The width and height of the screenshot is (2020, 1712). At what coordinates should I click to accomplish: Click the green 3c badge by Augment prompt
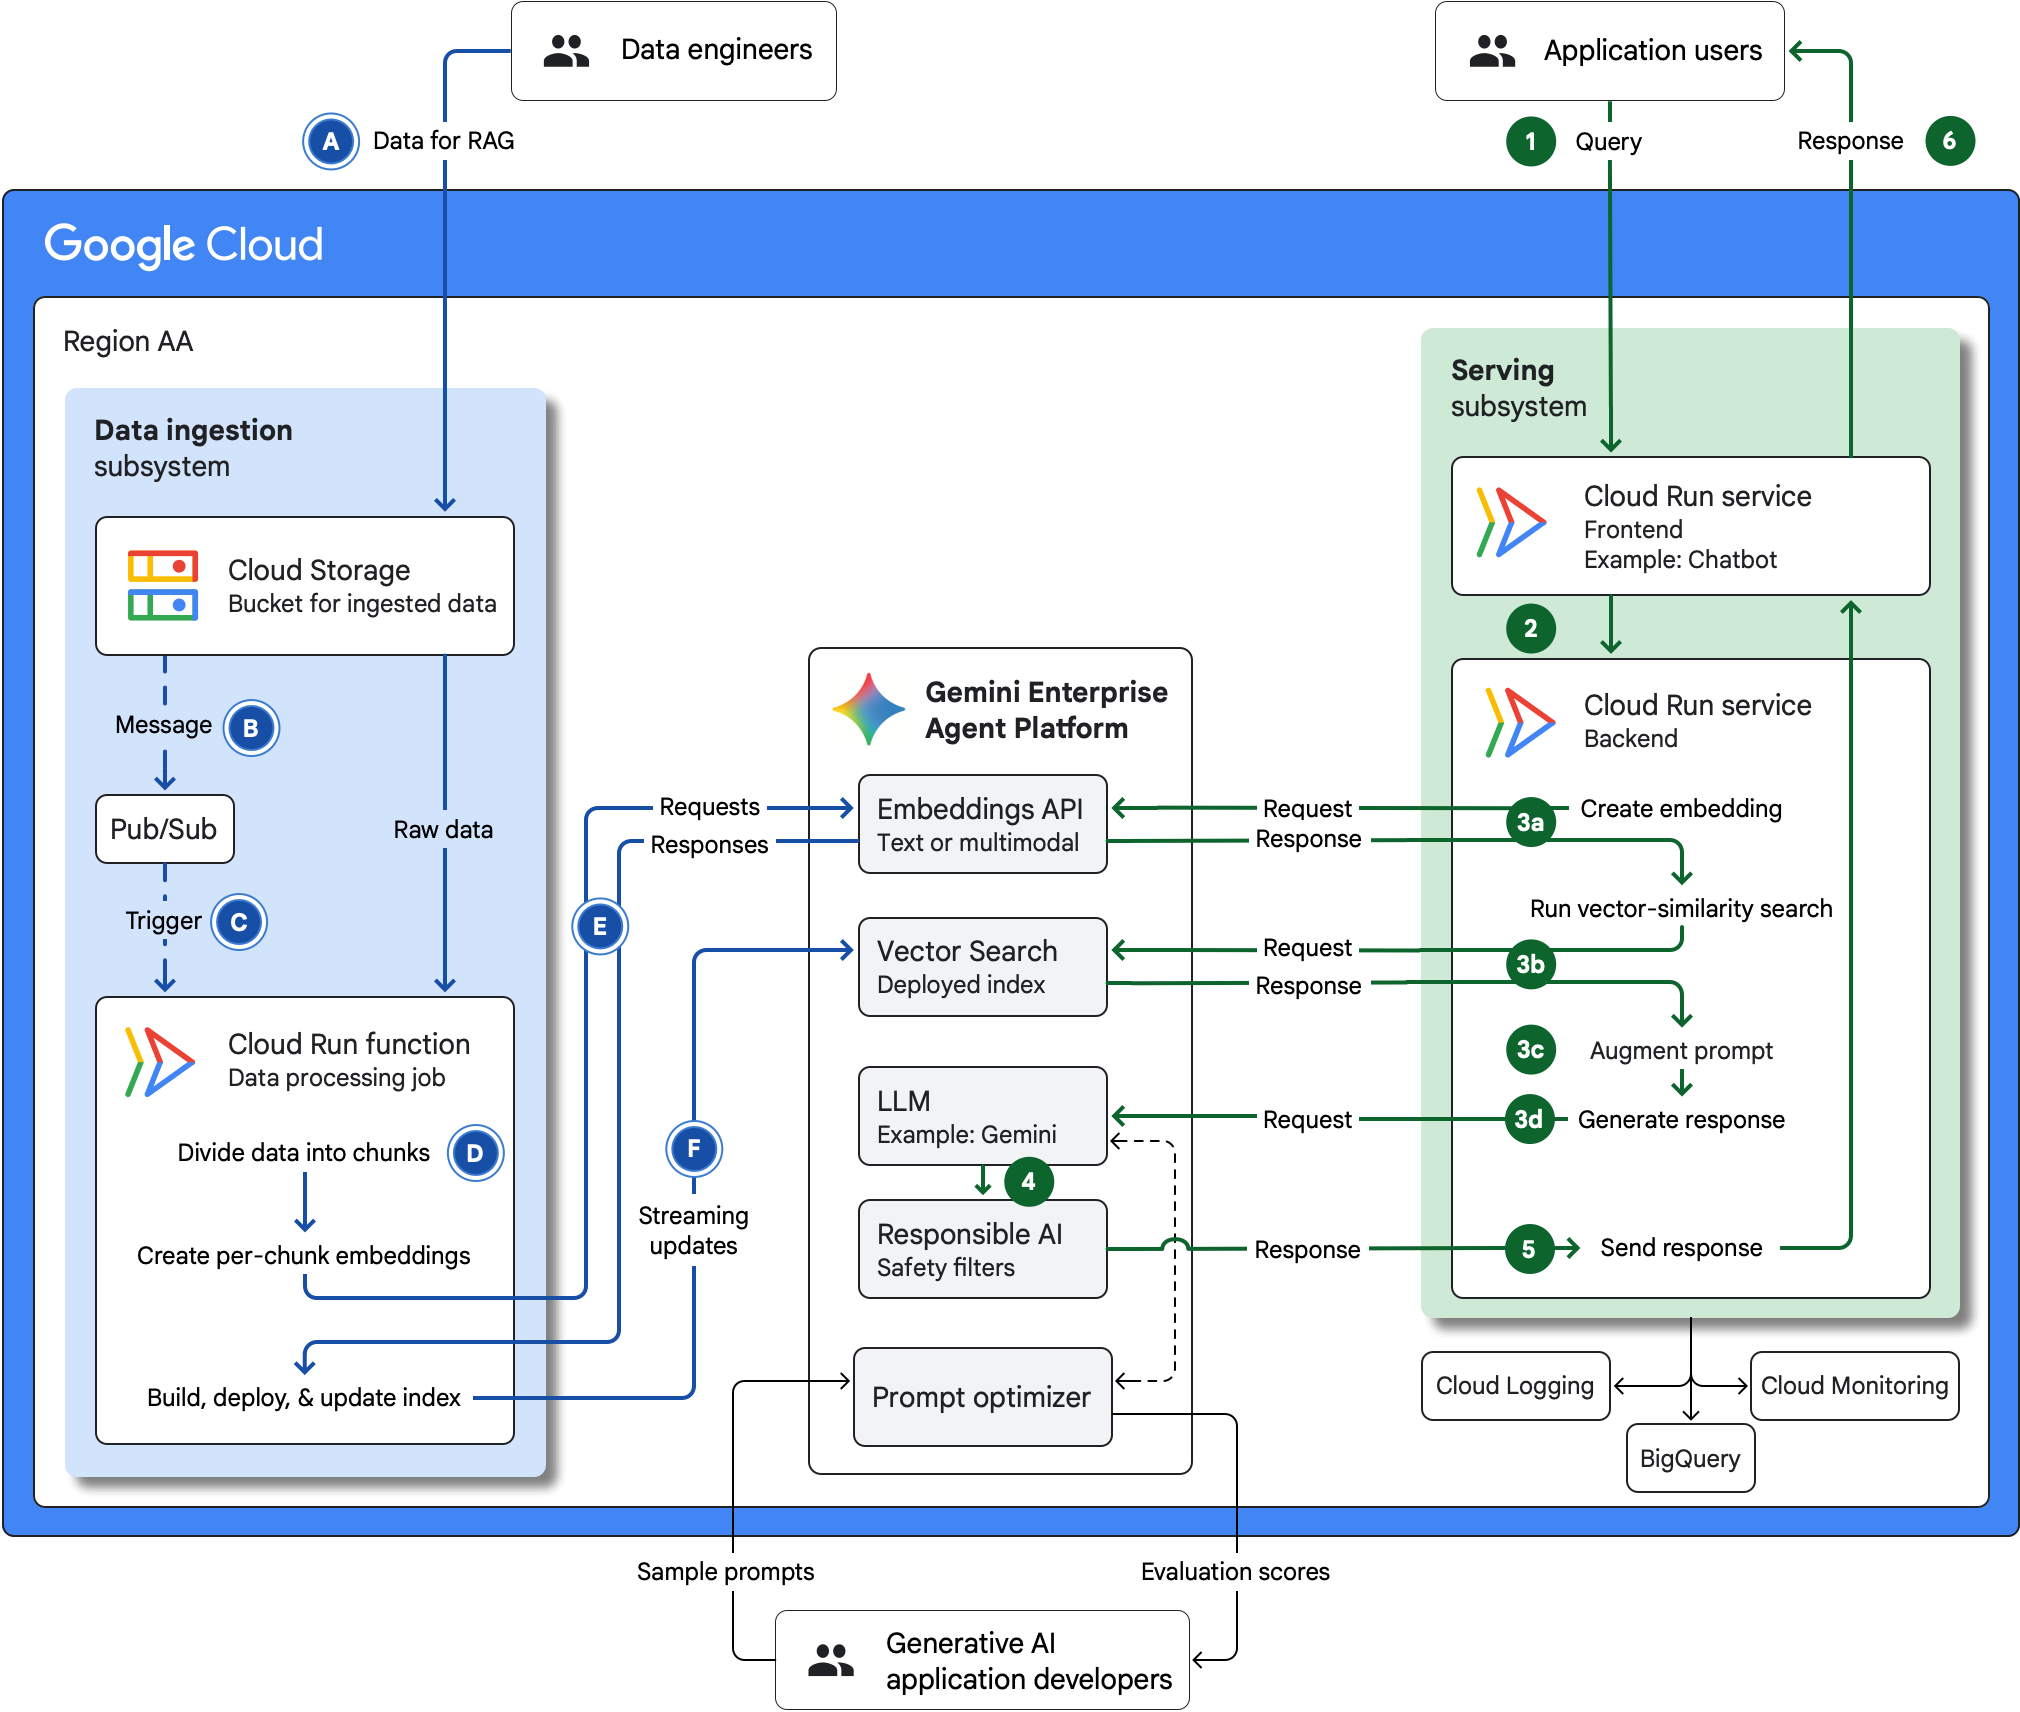(x=1531, y=1050)
